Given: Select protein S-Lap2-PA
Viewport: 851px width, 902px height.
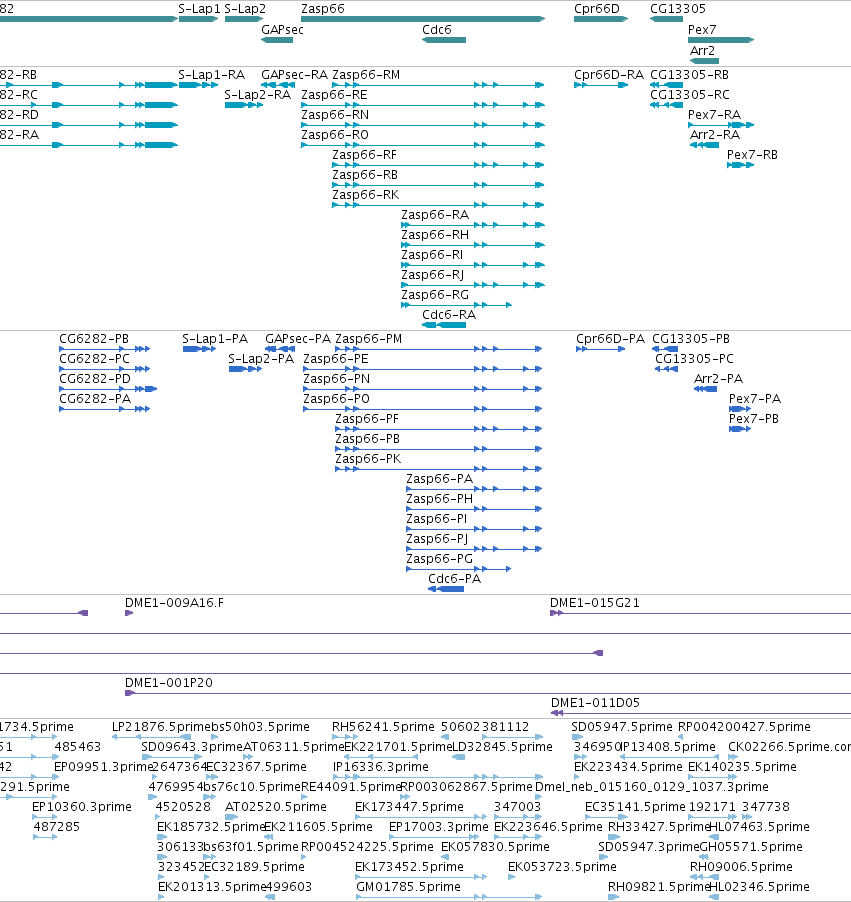Looking at the screenshot, I should pos(245,369).
